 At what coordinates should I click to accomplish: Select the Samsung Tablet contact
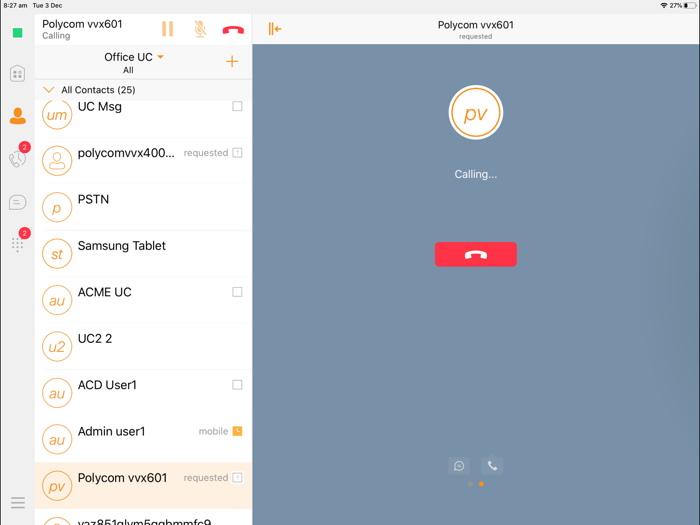(143, 254)
